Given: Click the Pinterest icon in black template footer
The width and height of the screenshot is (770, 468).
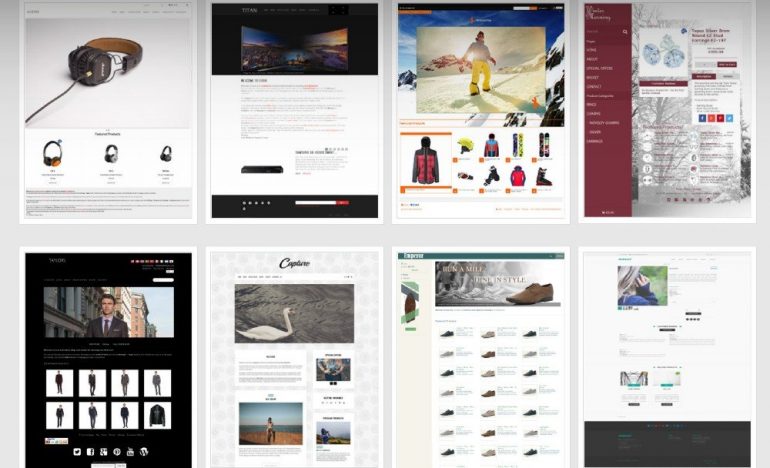Looking at the screenshot, I should coord(117,452).
